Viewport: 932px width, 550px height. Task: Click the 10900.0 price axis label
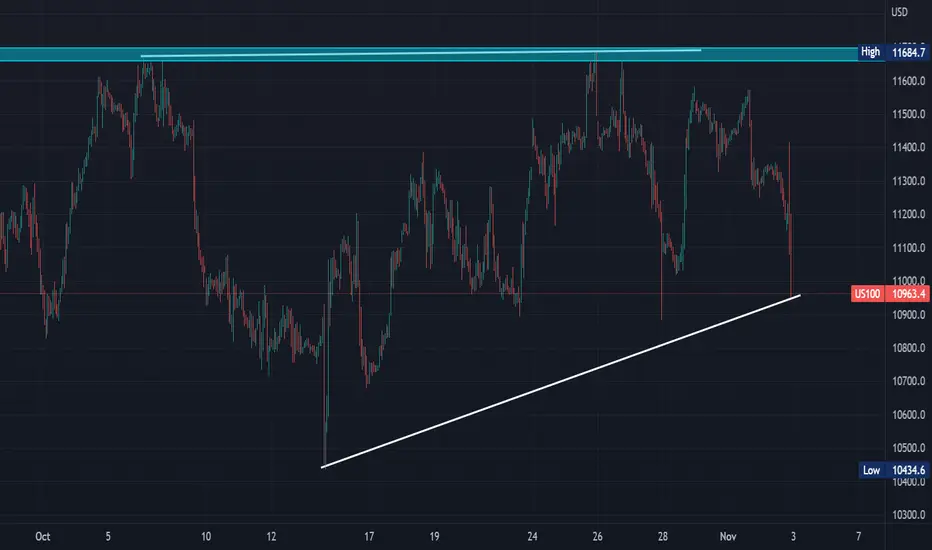pos(909,315)
